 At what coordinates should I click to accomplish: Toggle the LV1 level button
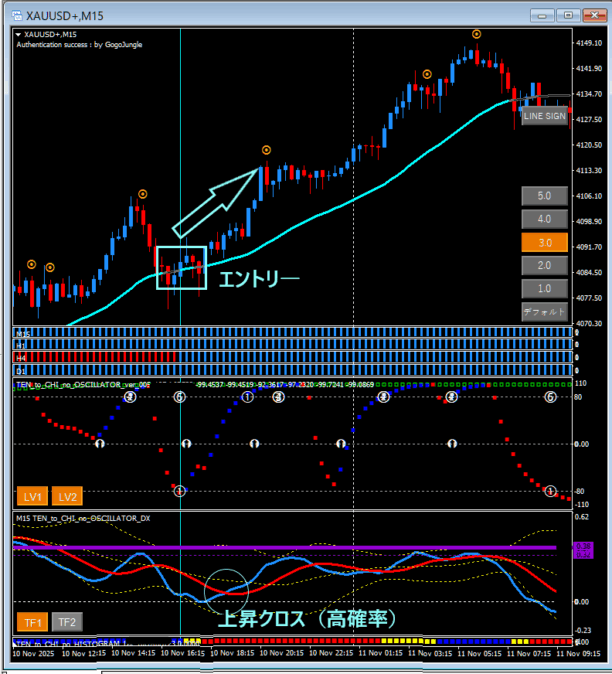(x=33, y=496)
